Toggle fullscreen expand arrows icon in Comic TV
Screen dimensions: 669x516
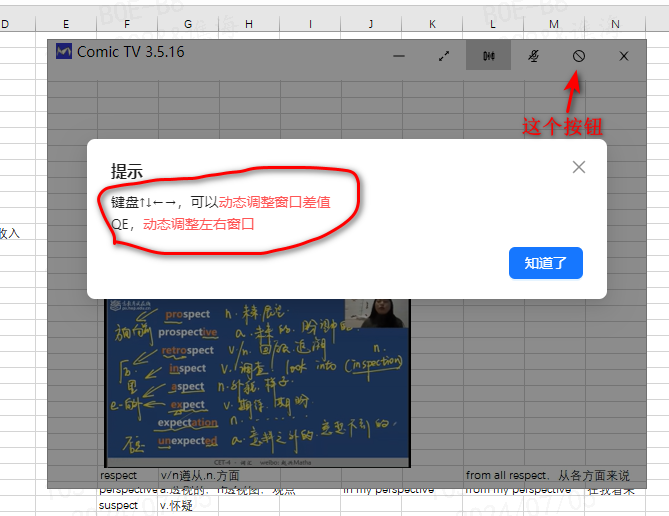click(444, 56)
